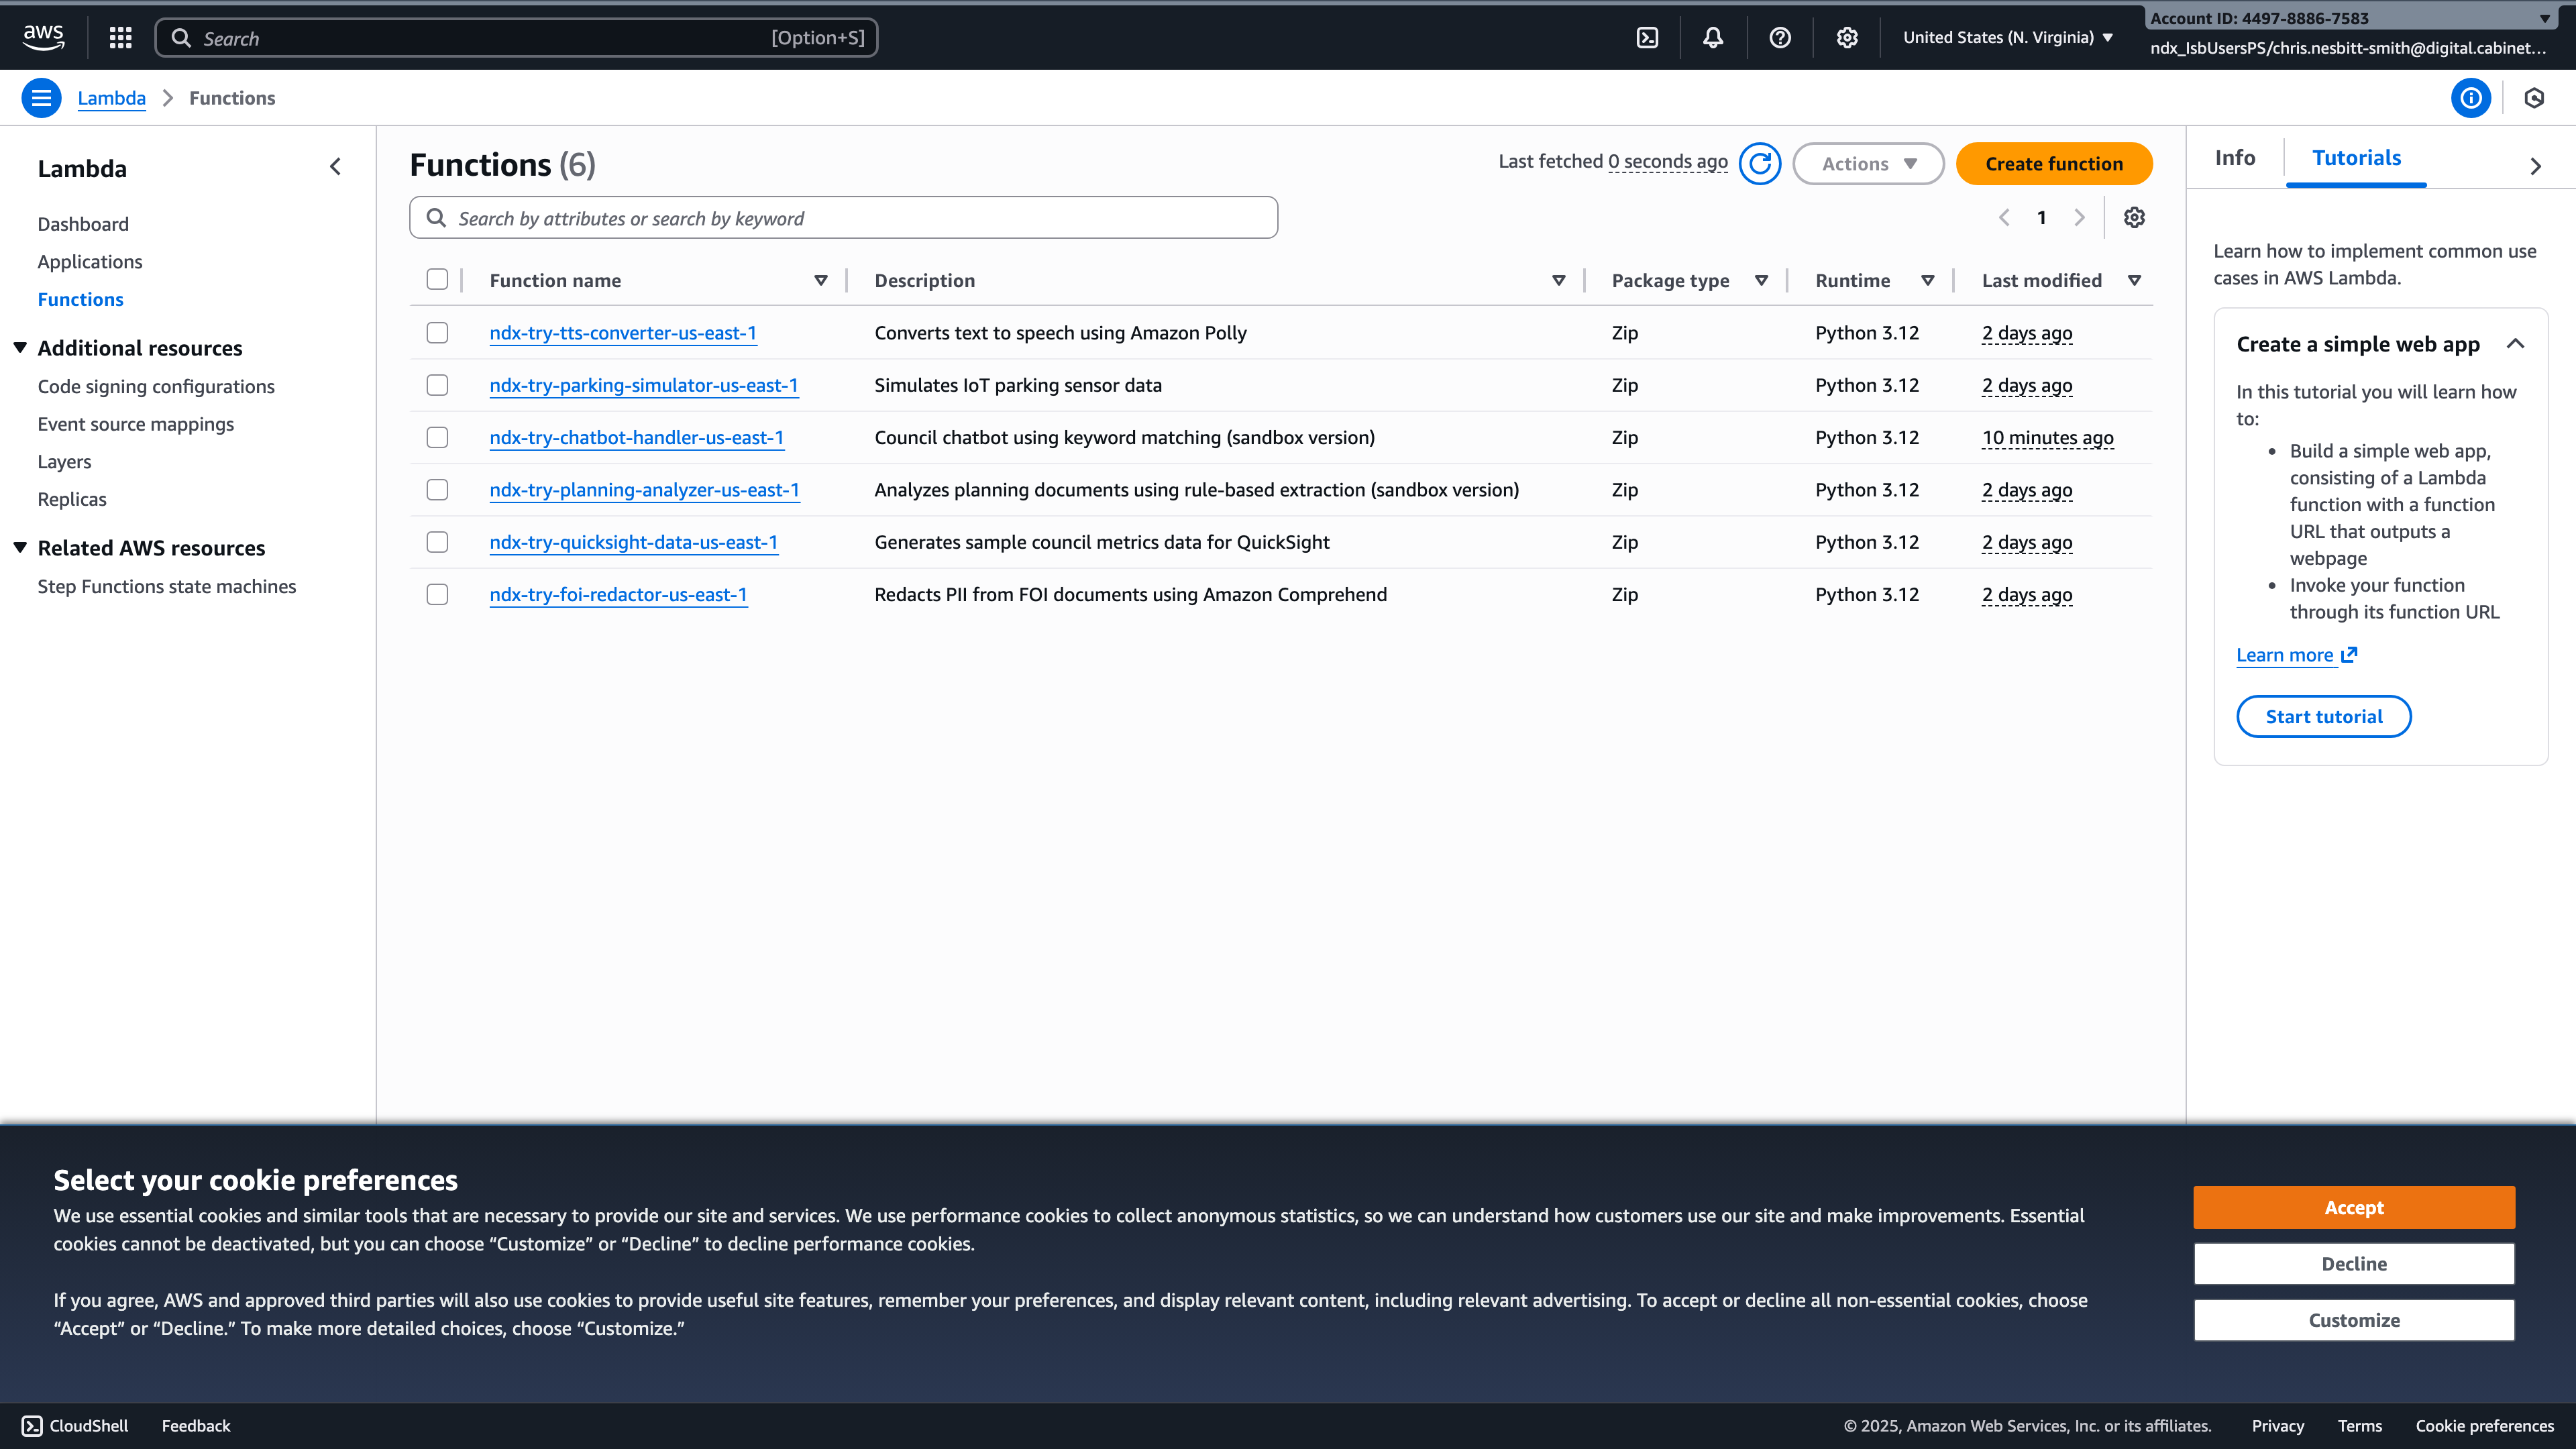
Task: Select Layers in the Lambda sidebar
Action: [64, 461]
